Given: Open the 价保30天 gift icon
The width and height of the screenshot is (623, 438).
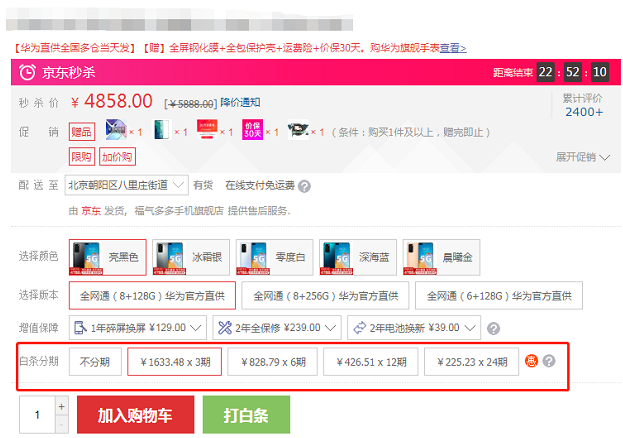Looking at the screenshot, I should (253, 130).
